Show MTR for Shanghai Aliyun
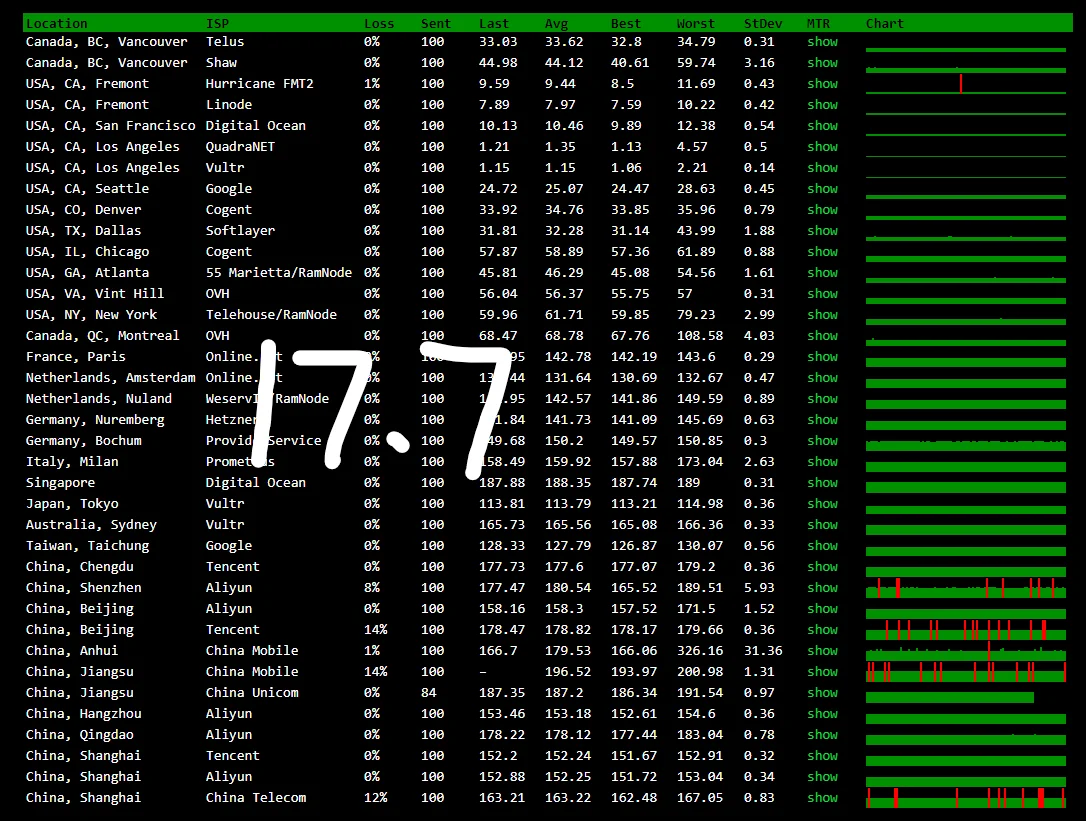The width and height of the screenshot is (1086, 821). 822,776
